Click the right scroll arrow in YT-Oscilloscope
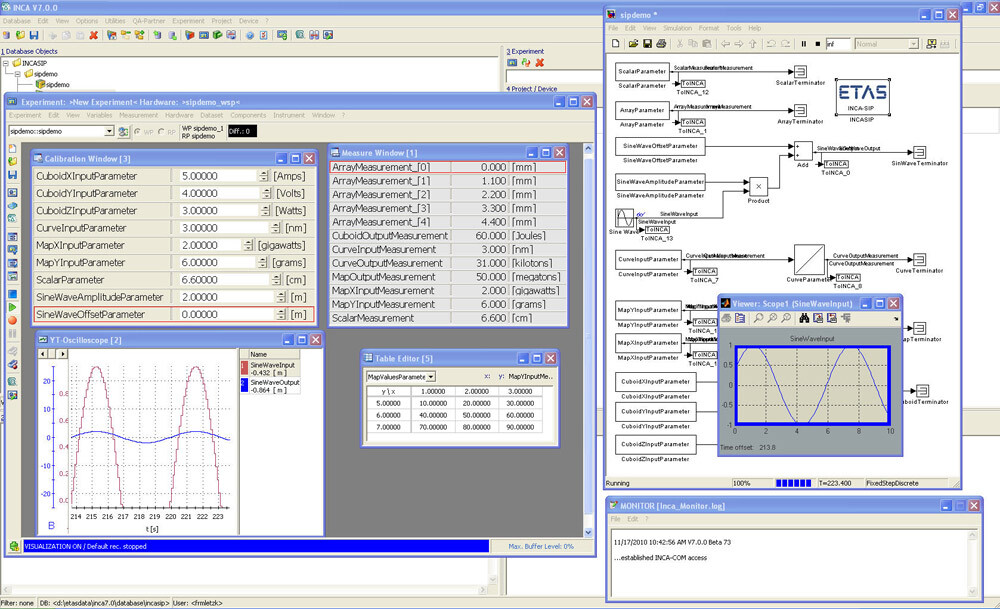1000x609 pixels. pos(61,354)
